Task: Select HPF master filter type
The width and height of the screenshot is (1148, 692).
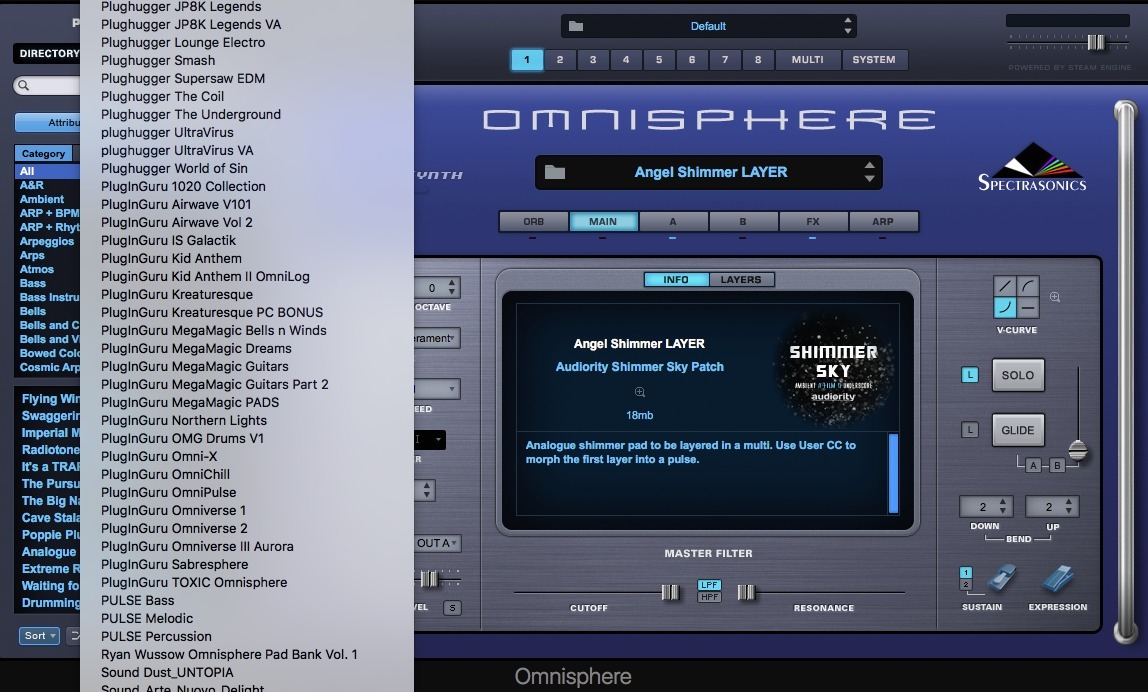Action: (709, 597)
